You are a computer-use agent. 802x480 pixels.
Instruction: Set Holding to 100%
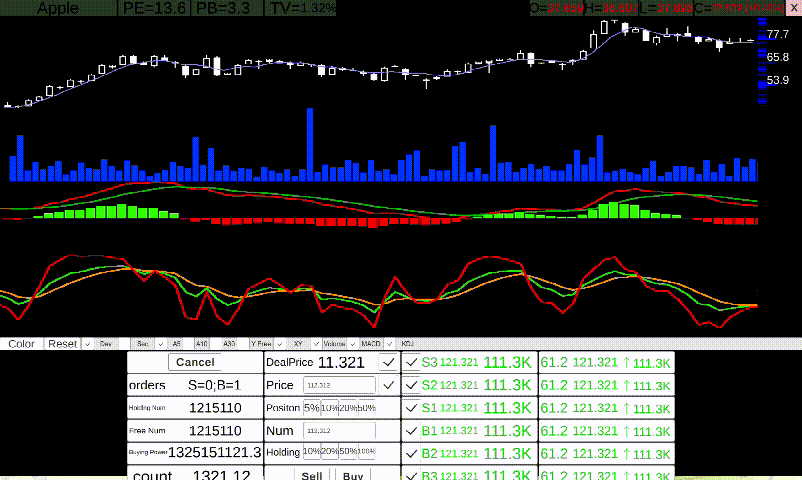pyautogui.click(x=367, y=451)
